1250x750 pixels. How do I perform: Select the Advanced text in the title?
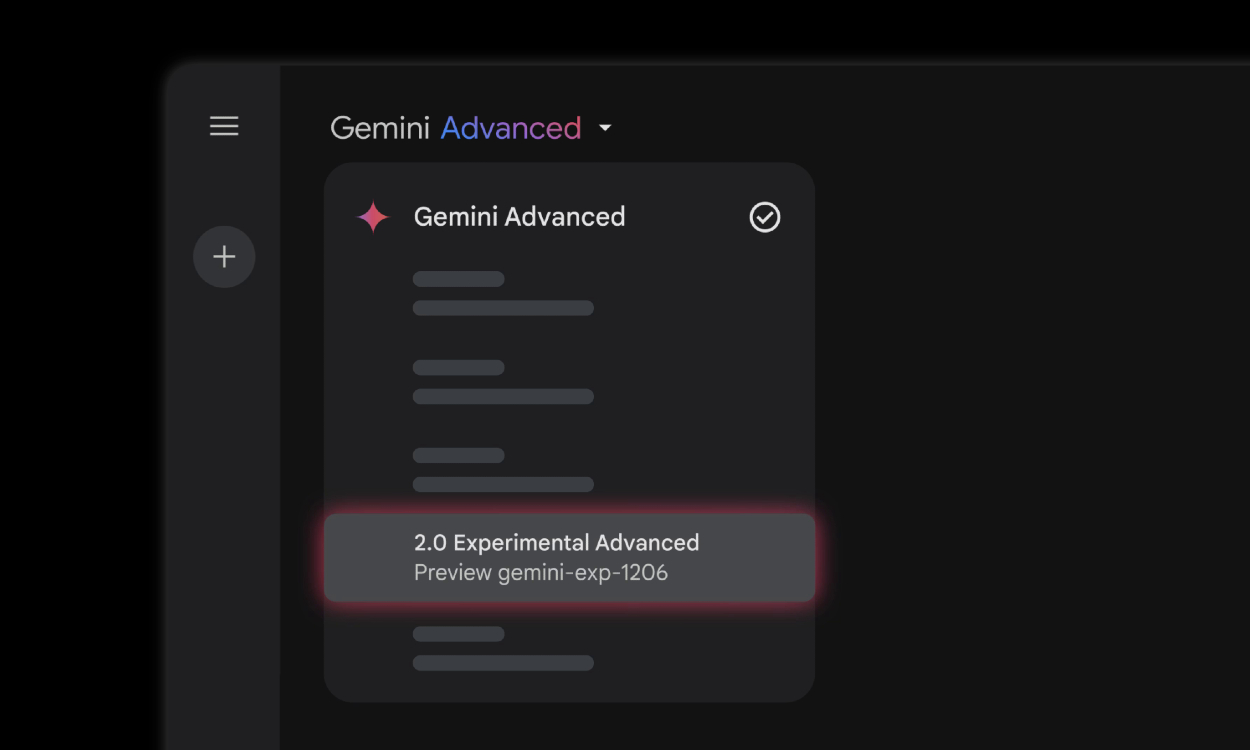[x=511, y=128]
